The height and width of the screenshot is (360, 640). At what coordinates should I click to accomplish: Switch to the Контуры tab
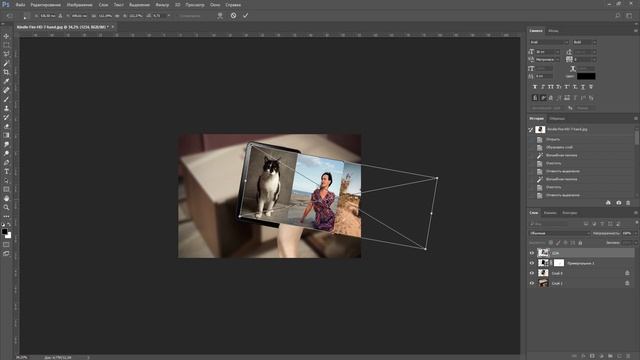point(569,213)
